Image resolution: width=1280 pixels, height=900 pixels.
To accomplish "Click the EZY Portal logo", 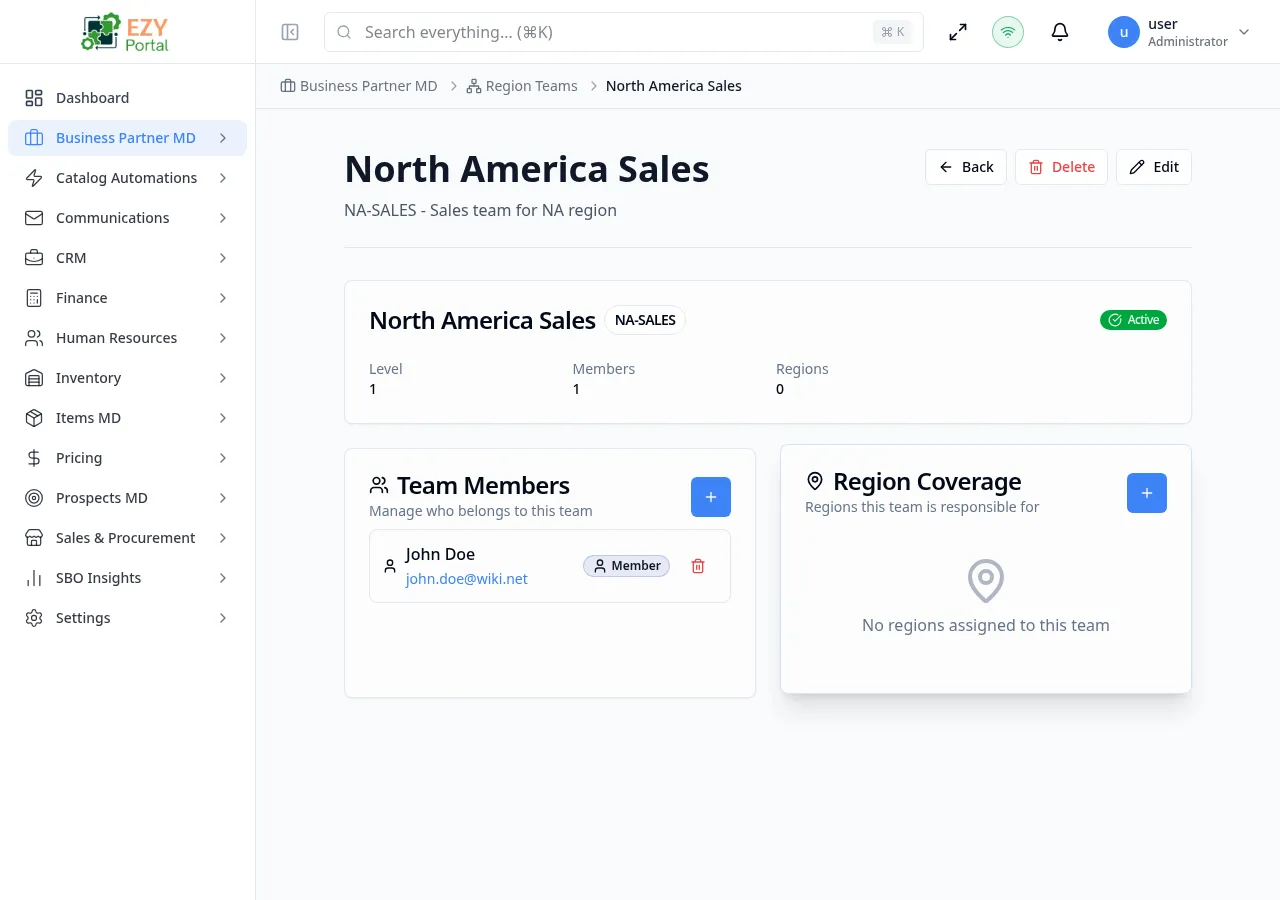I will coord(127,32).
